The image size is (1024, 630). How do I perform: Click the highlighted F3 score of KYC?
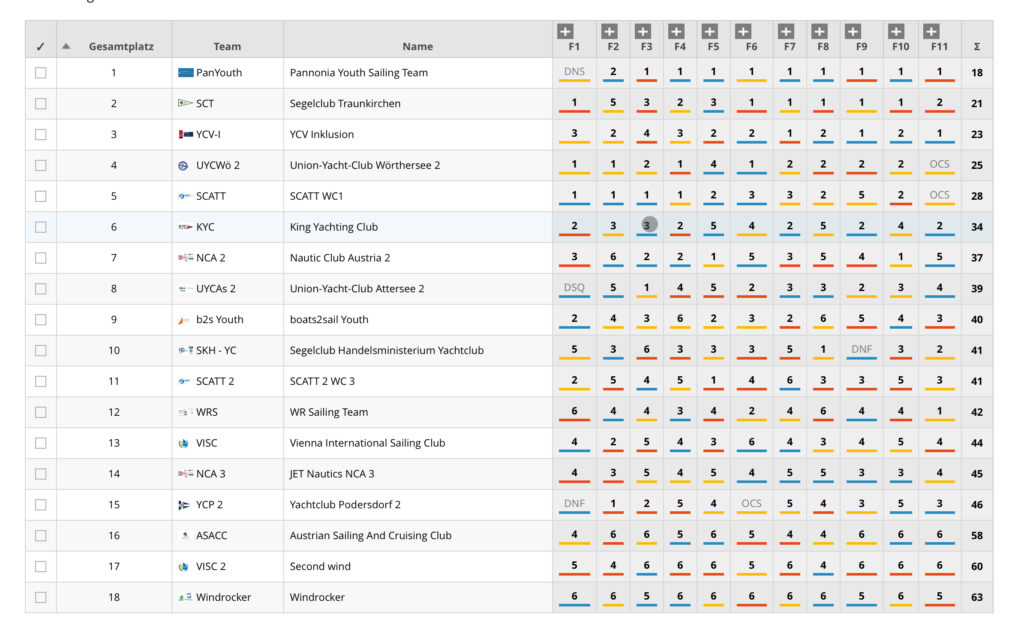pyautogui.click(x=647, y=225)
